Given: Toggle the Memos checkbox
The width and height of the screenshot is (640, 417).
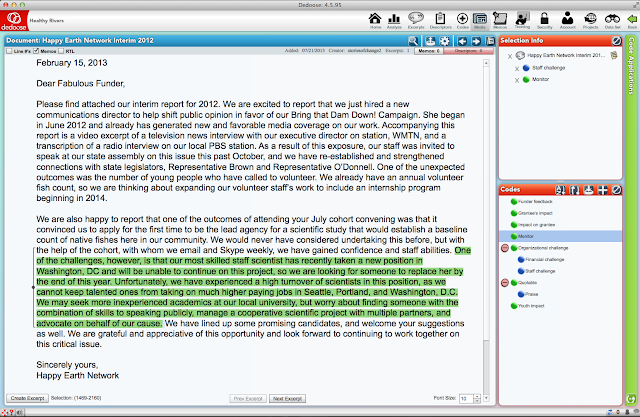Looking at the screenshot, I should click(36, 51).
